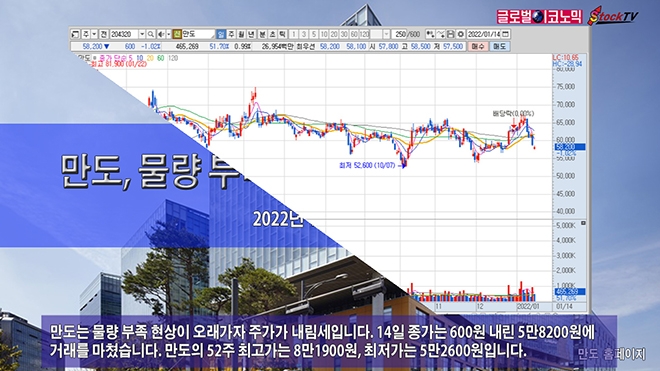Expand the stock code 204320 dropdown
The height and width of the screenshot is (371, 660).
[142, 34]
